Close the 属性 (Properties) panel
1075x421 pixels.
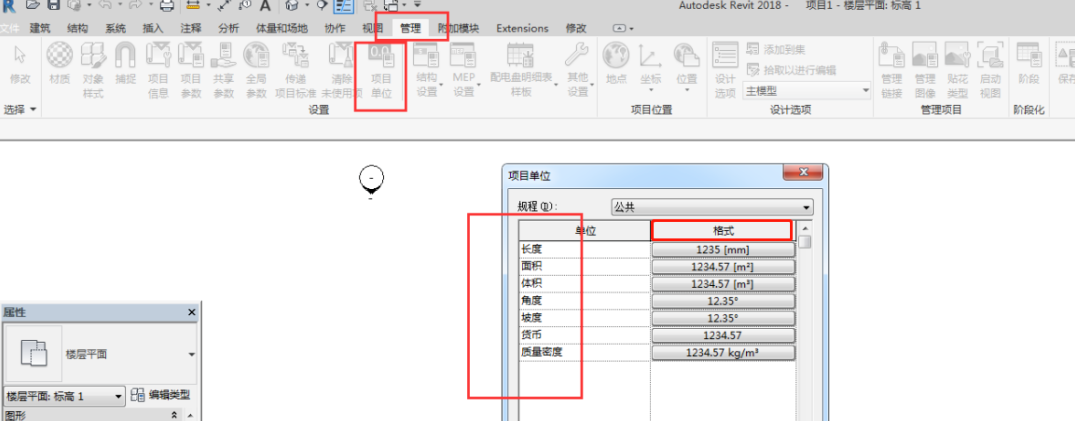point(192,312)
